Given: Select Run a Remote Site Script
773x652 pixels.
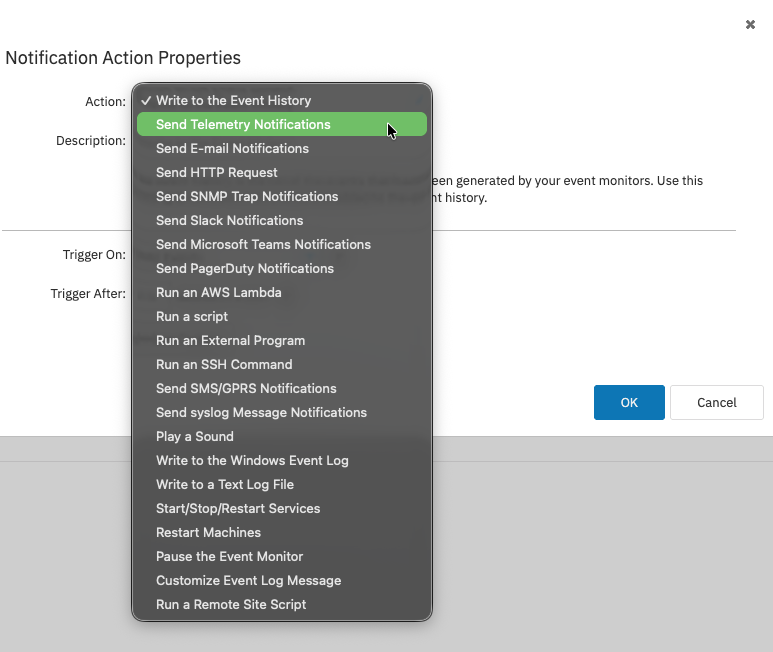Looking at the screenshot, I should [231, 605].
